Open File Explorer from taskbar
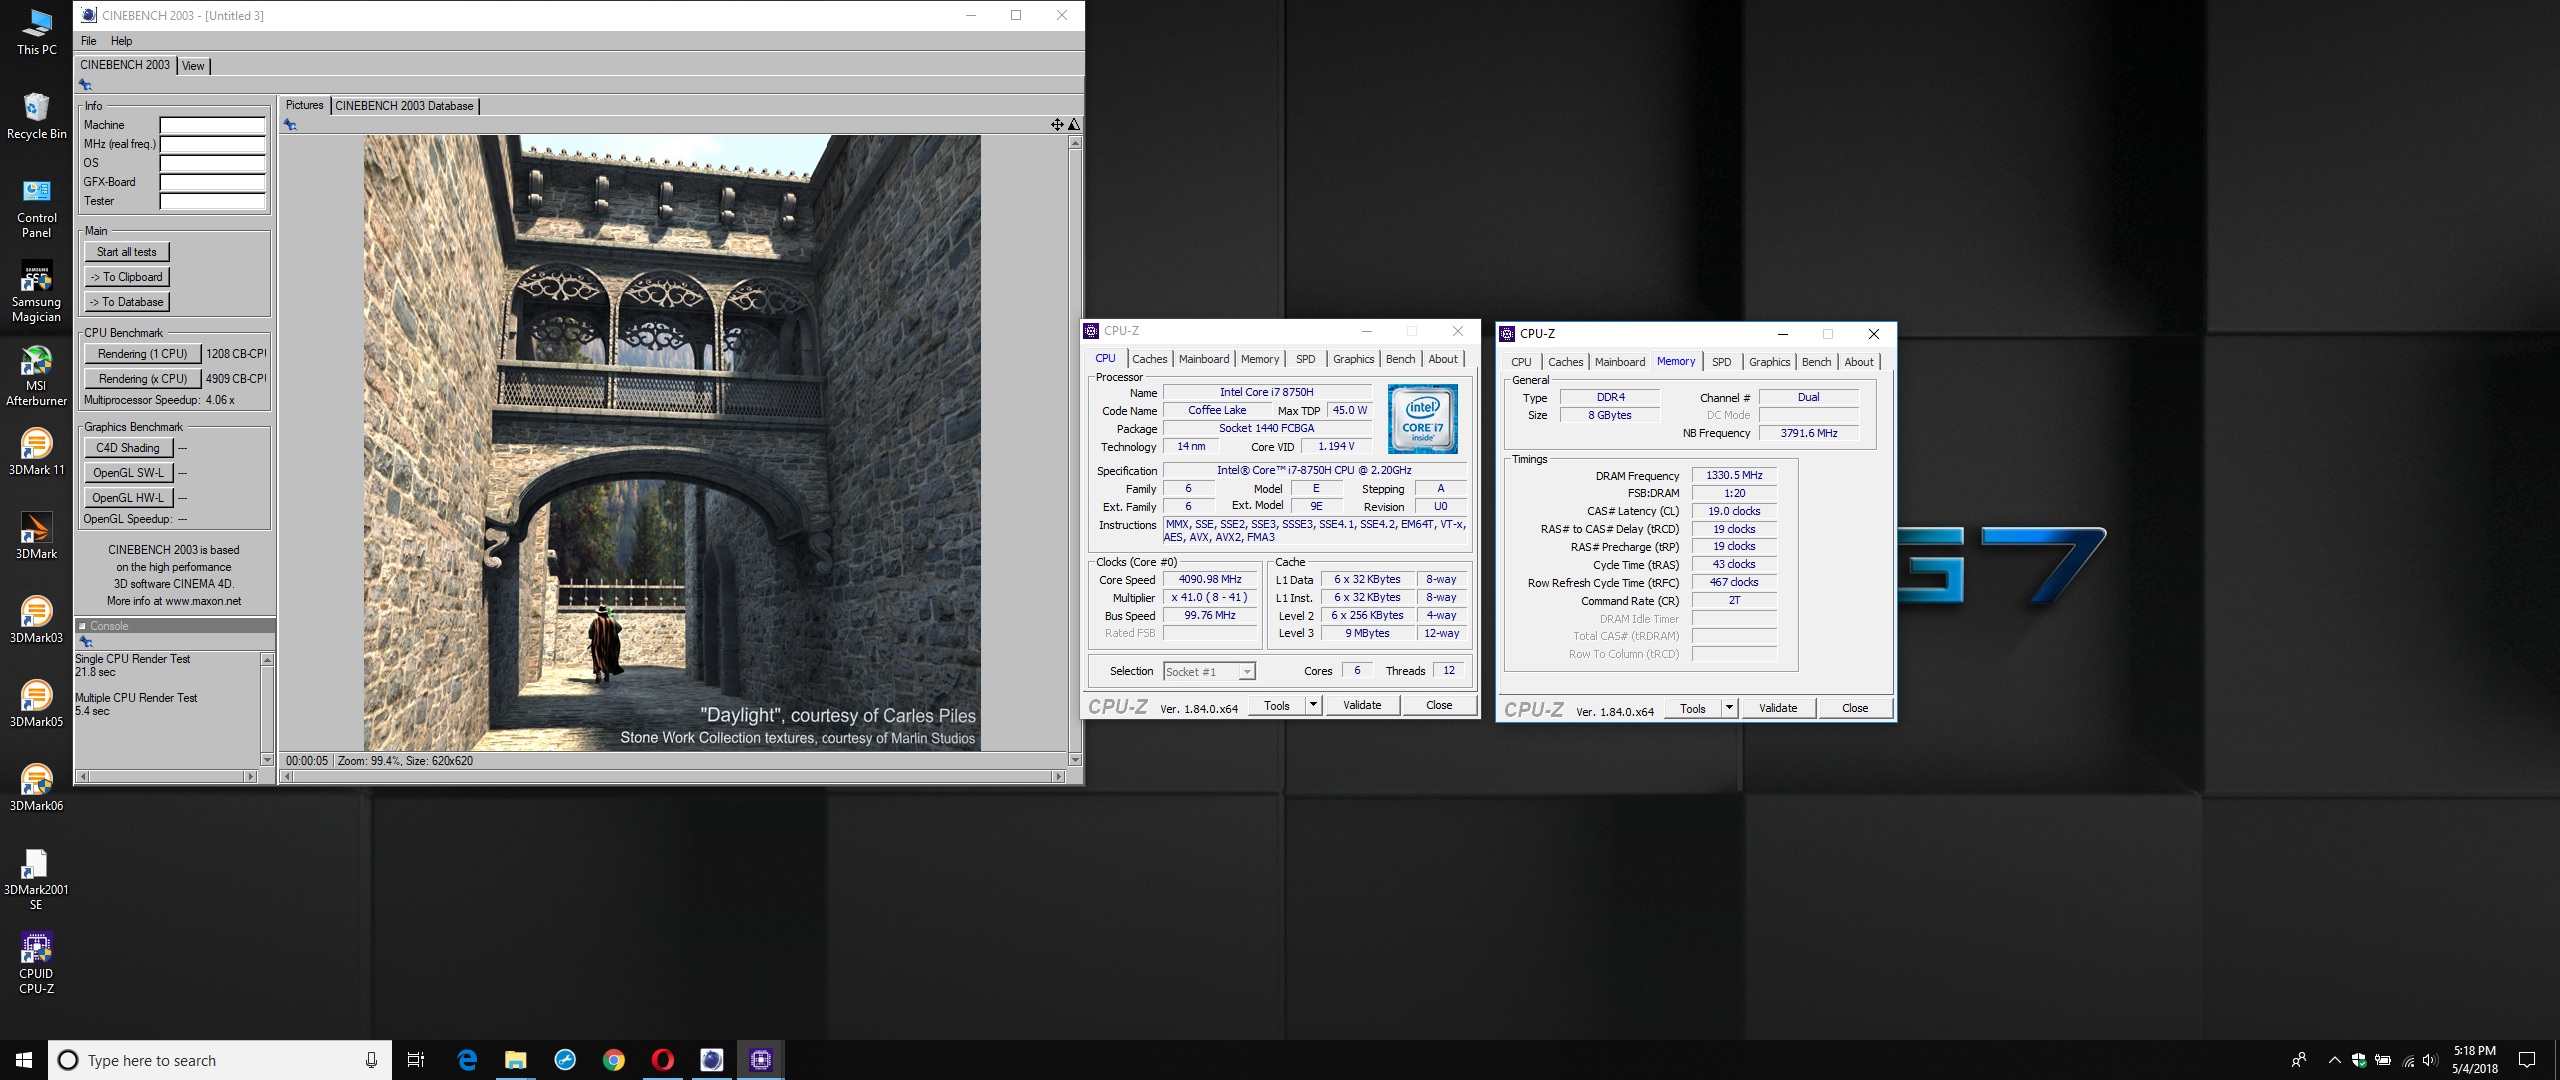Viewport: 2560px width, 1080px height. [x=515, y=1060]
